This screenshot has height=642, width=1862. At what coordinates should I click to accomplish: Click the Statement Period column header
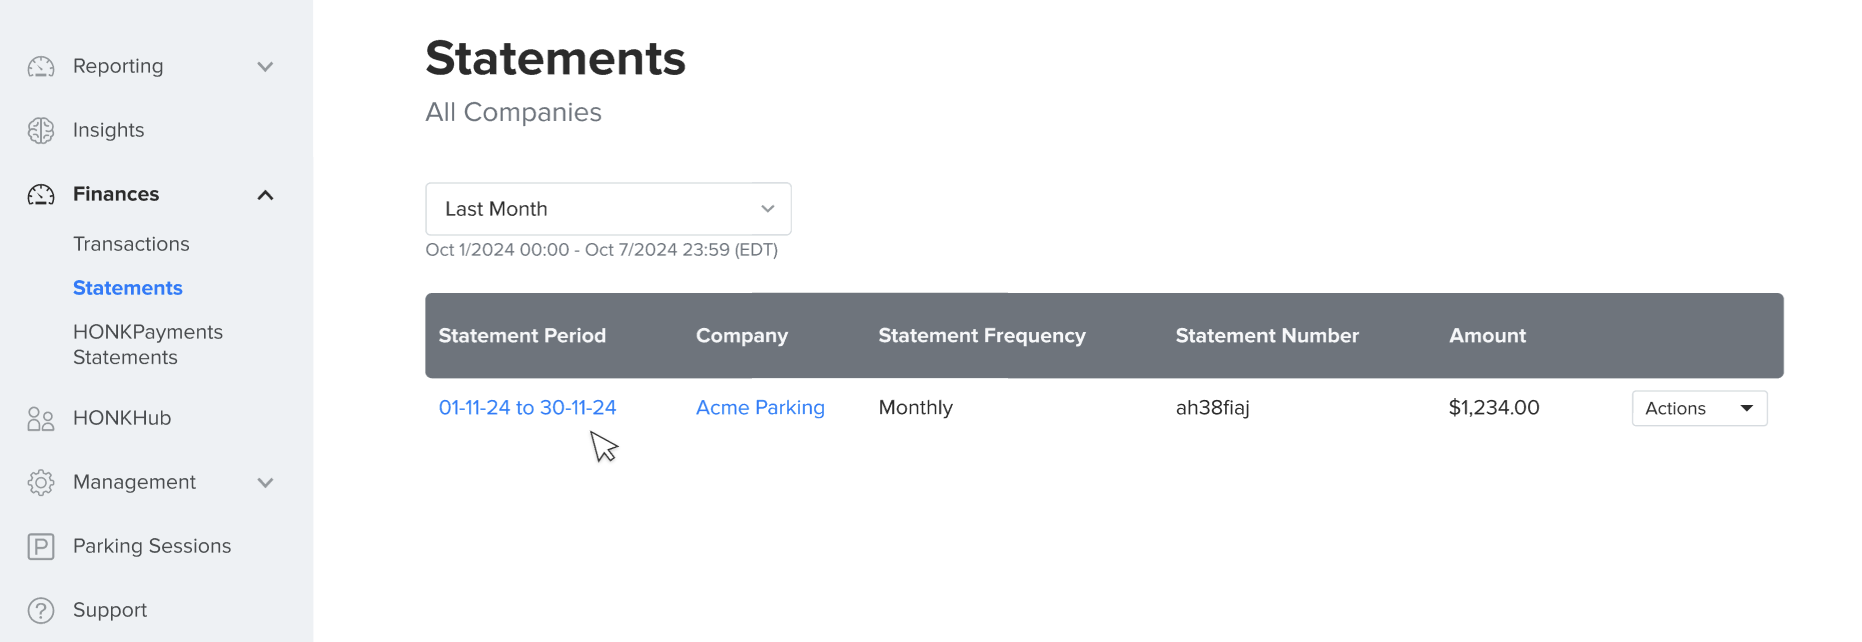(522, 336)
